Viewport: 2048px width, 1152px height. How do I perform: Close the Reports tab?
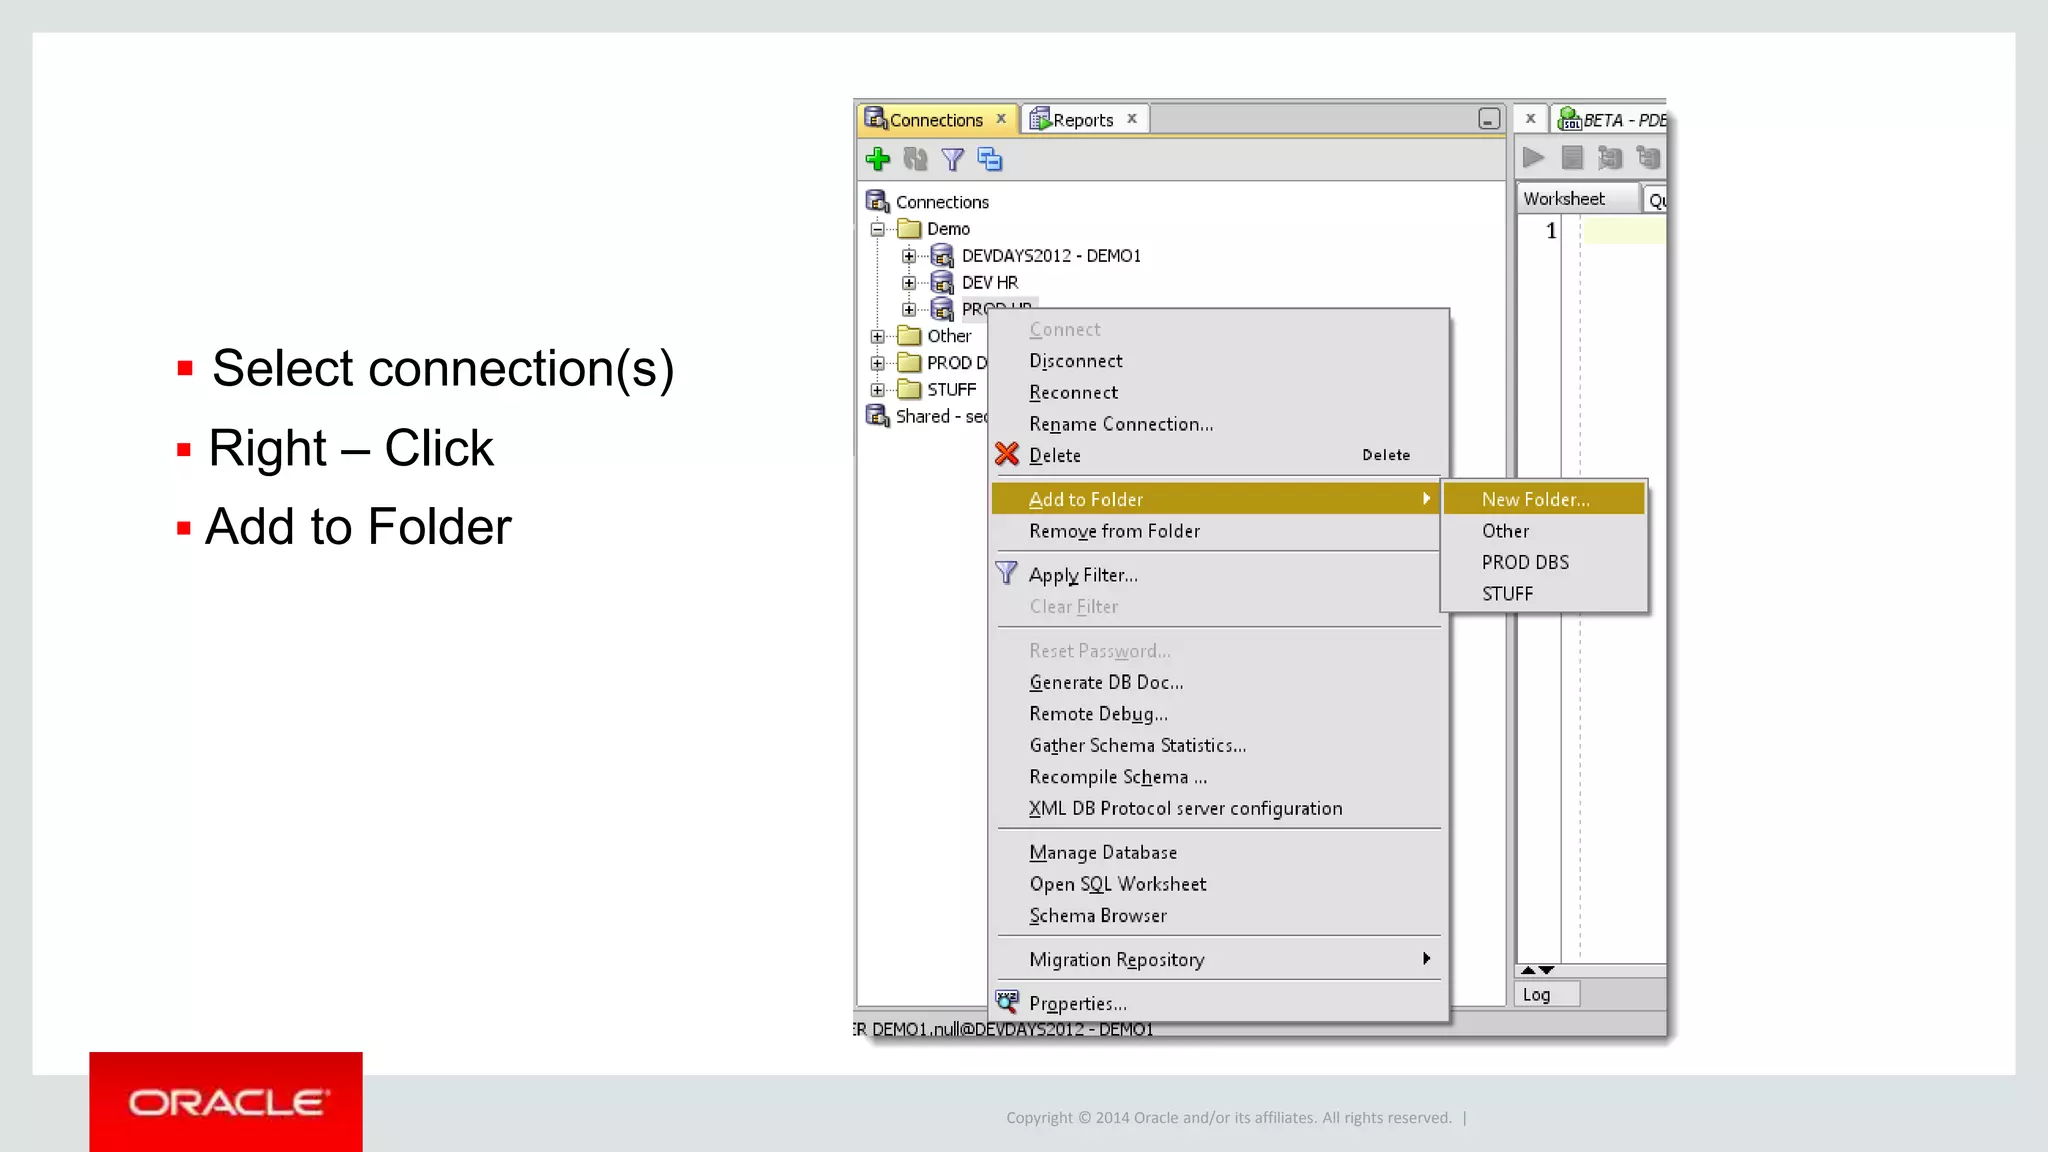click(1132, 118)
